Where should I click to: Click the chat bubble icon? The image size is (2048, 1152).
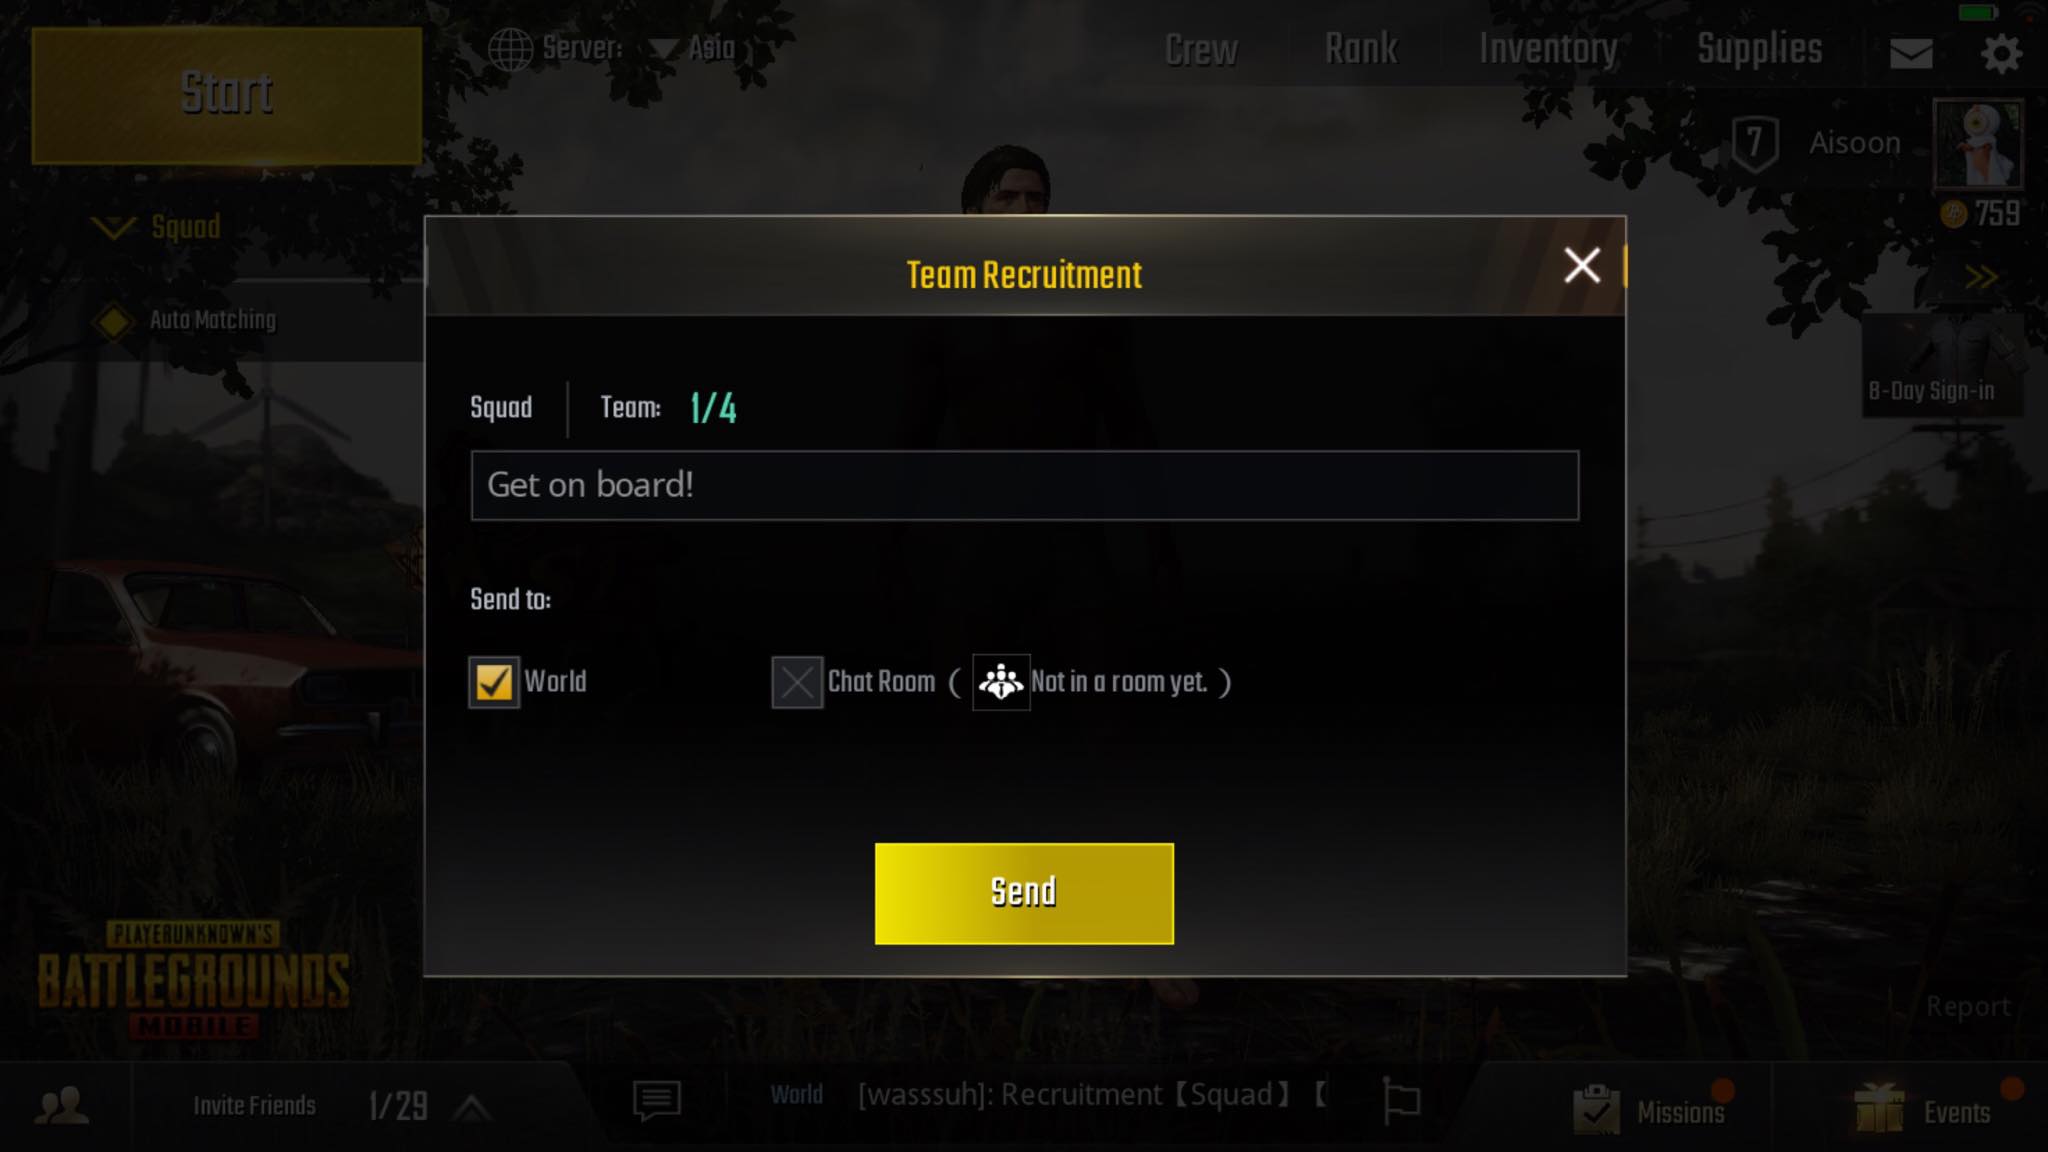(x=657, y=1101)
